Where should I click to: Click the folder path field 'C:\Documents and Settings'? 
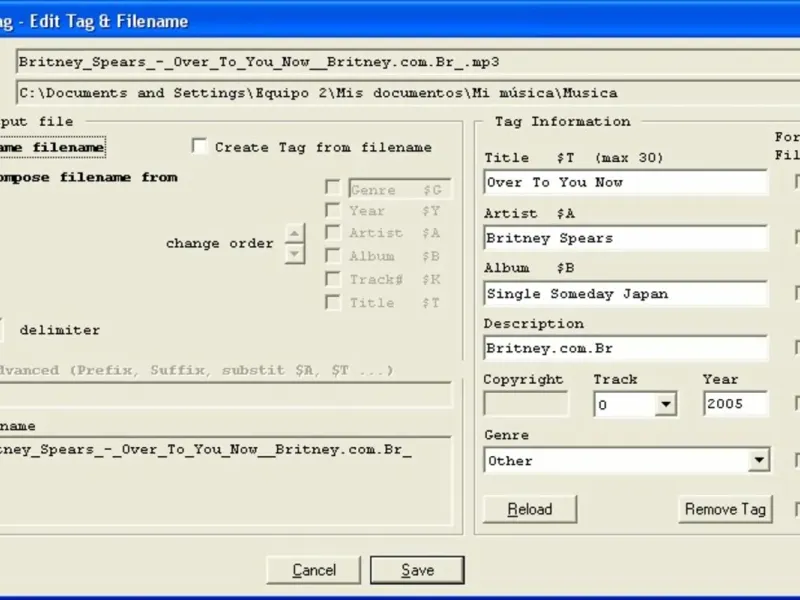coord(408,93)
